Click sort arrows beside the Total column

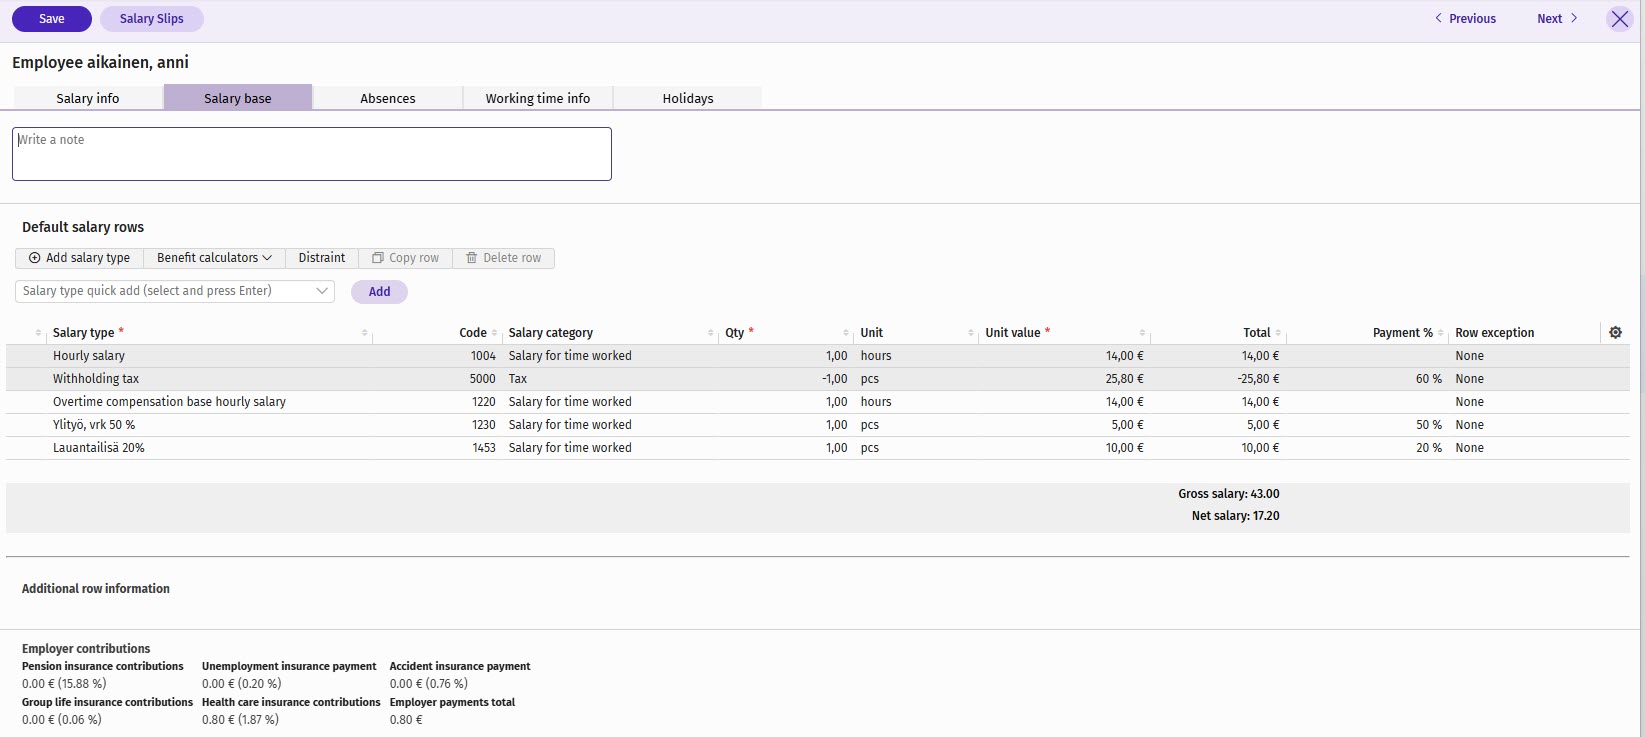(x=1278, y=333)
